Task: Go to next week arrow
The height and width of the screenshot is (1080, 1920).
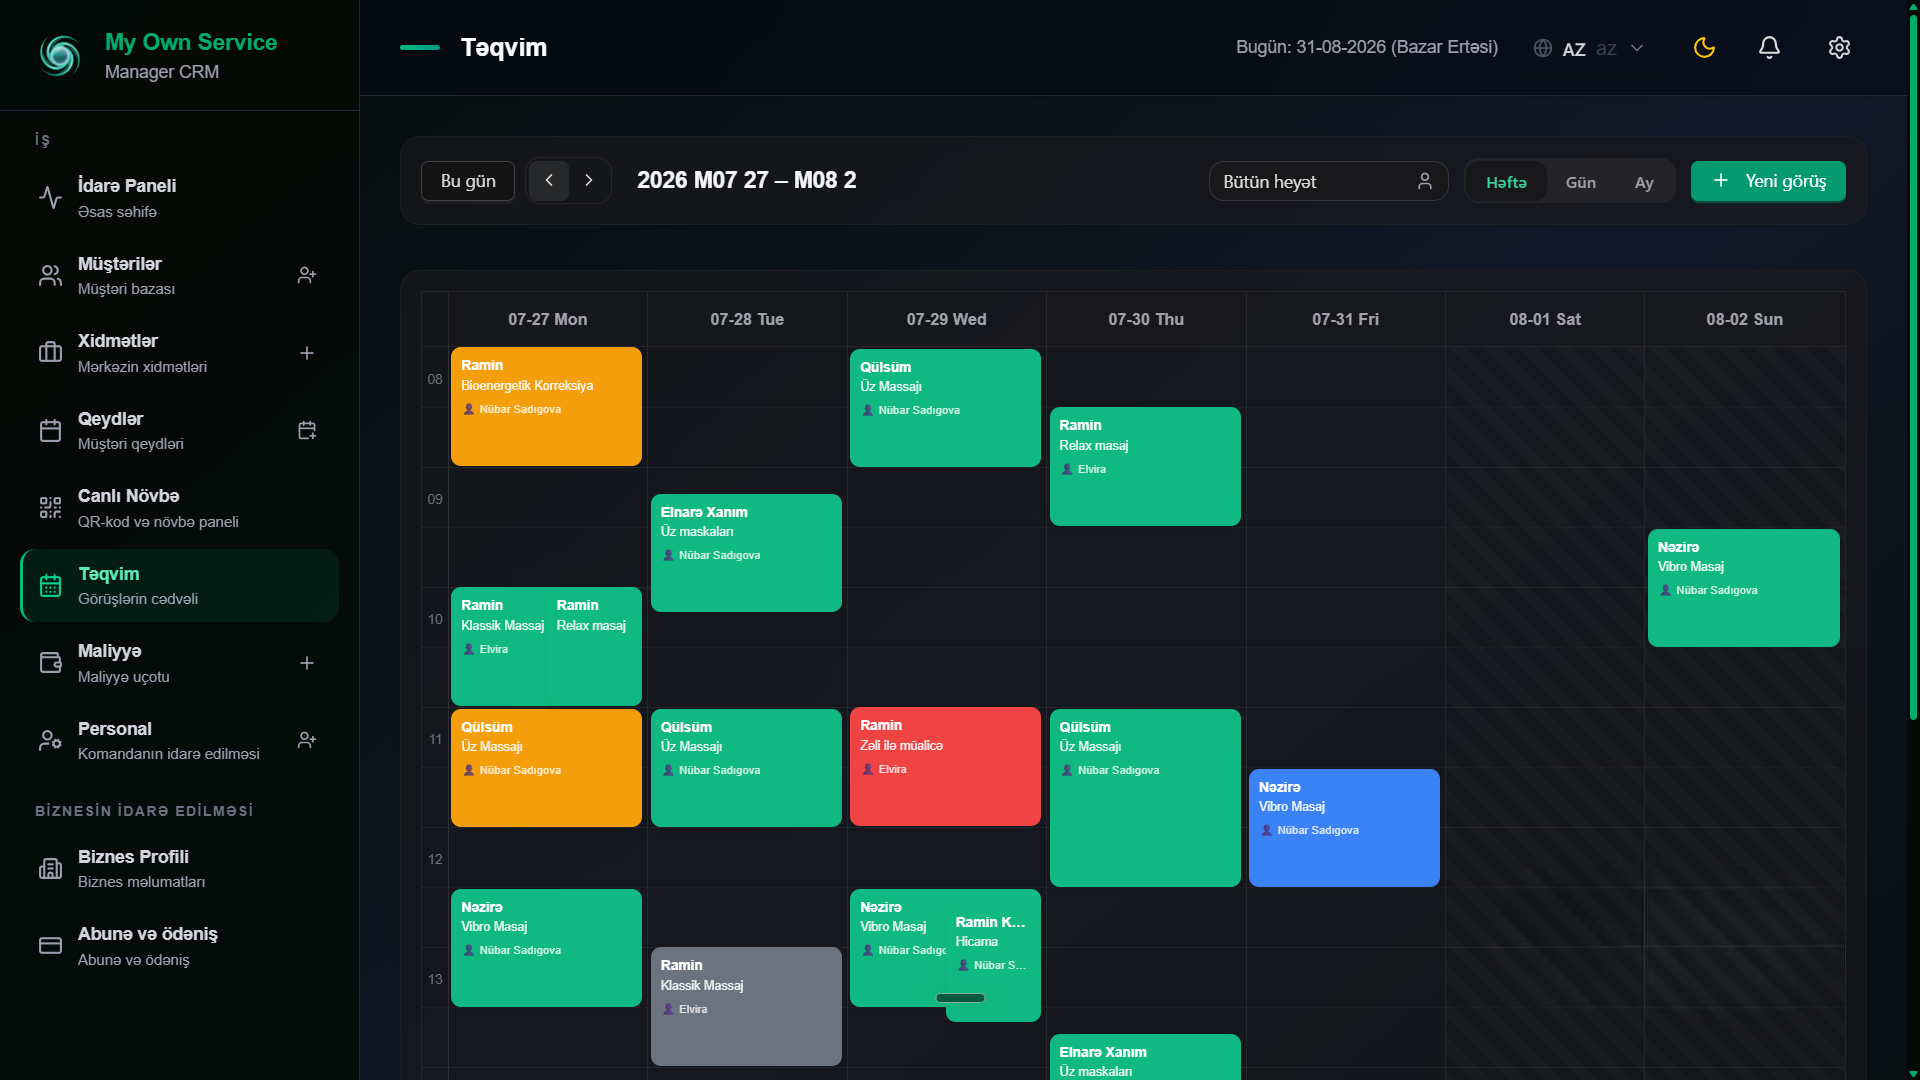Action: (589, 181)
